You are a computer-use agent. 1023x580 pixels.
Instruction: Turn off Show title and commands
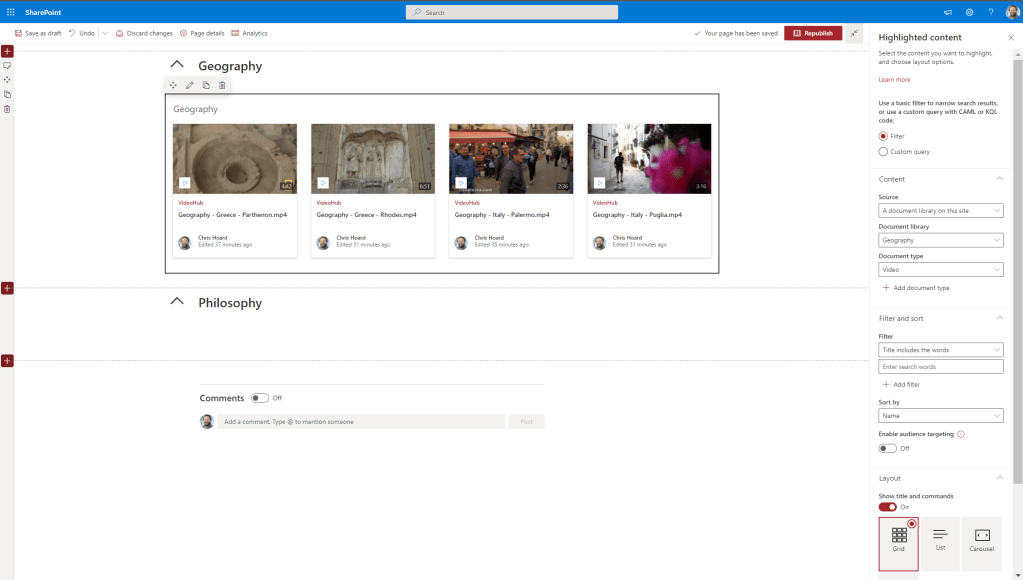point(887,507)
